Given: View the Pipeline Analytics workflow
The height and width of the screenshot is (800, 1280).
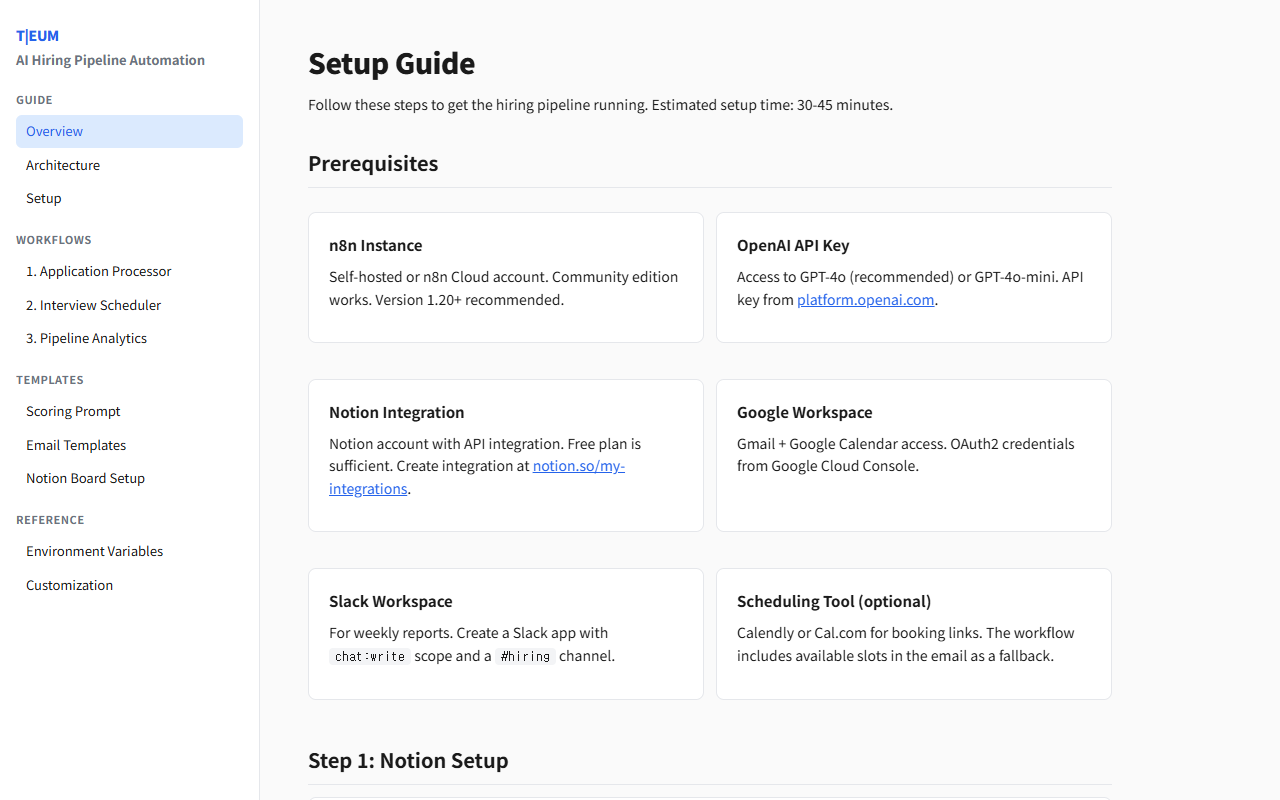Looking at the screenshot, I should click(86, 338).
